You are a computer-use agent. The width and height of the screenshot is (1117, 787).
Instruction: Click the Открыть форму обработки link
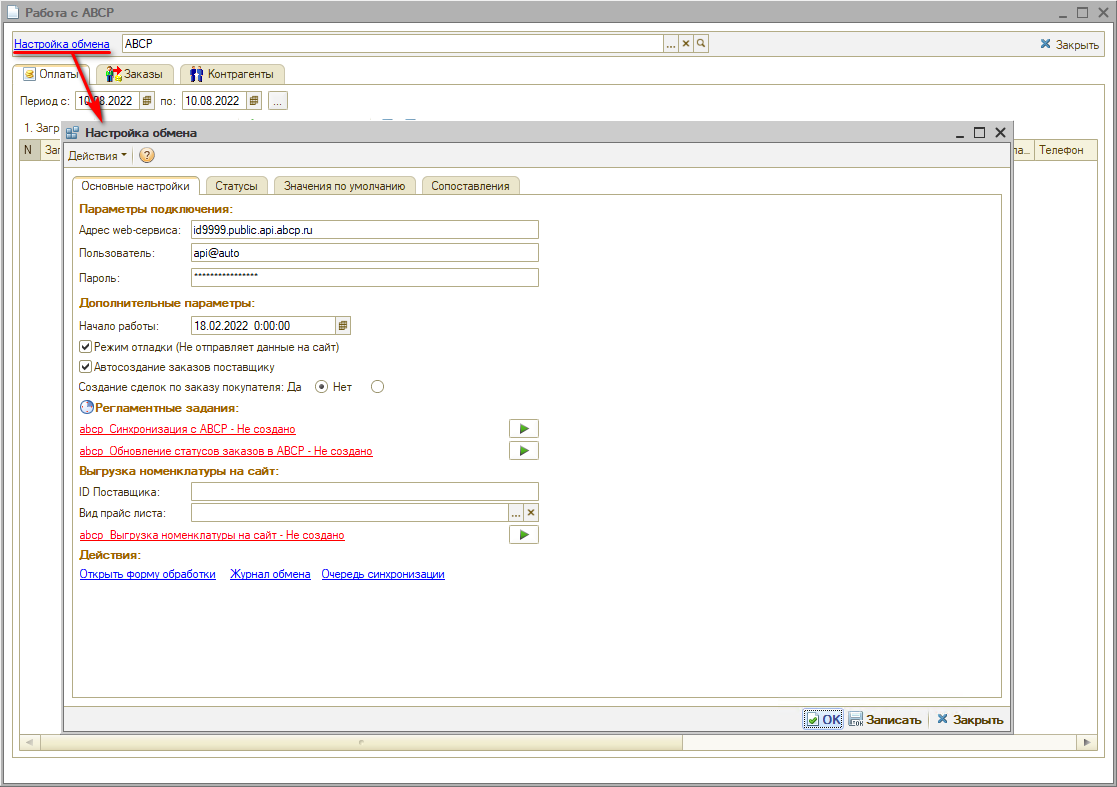coord(147,574)
